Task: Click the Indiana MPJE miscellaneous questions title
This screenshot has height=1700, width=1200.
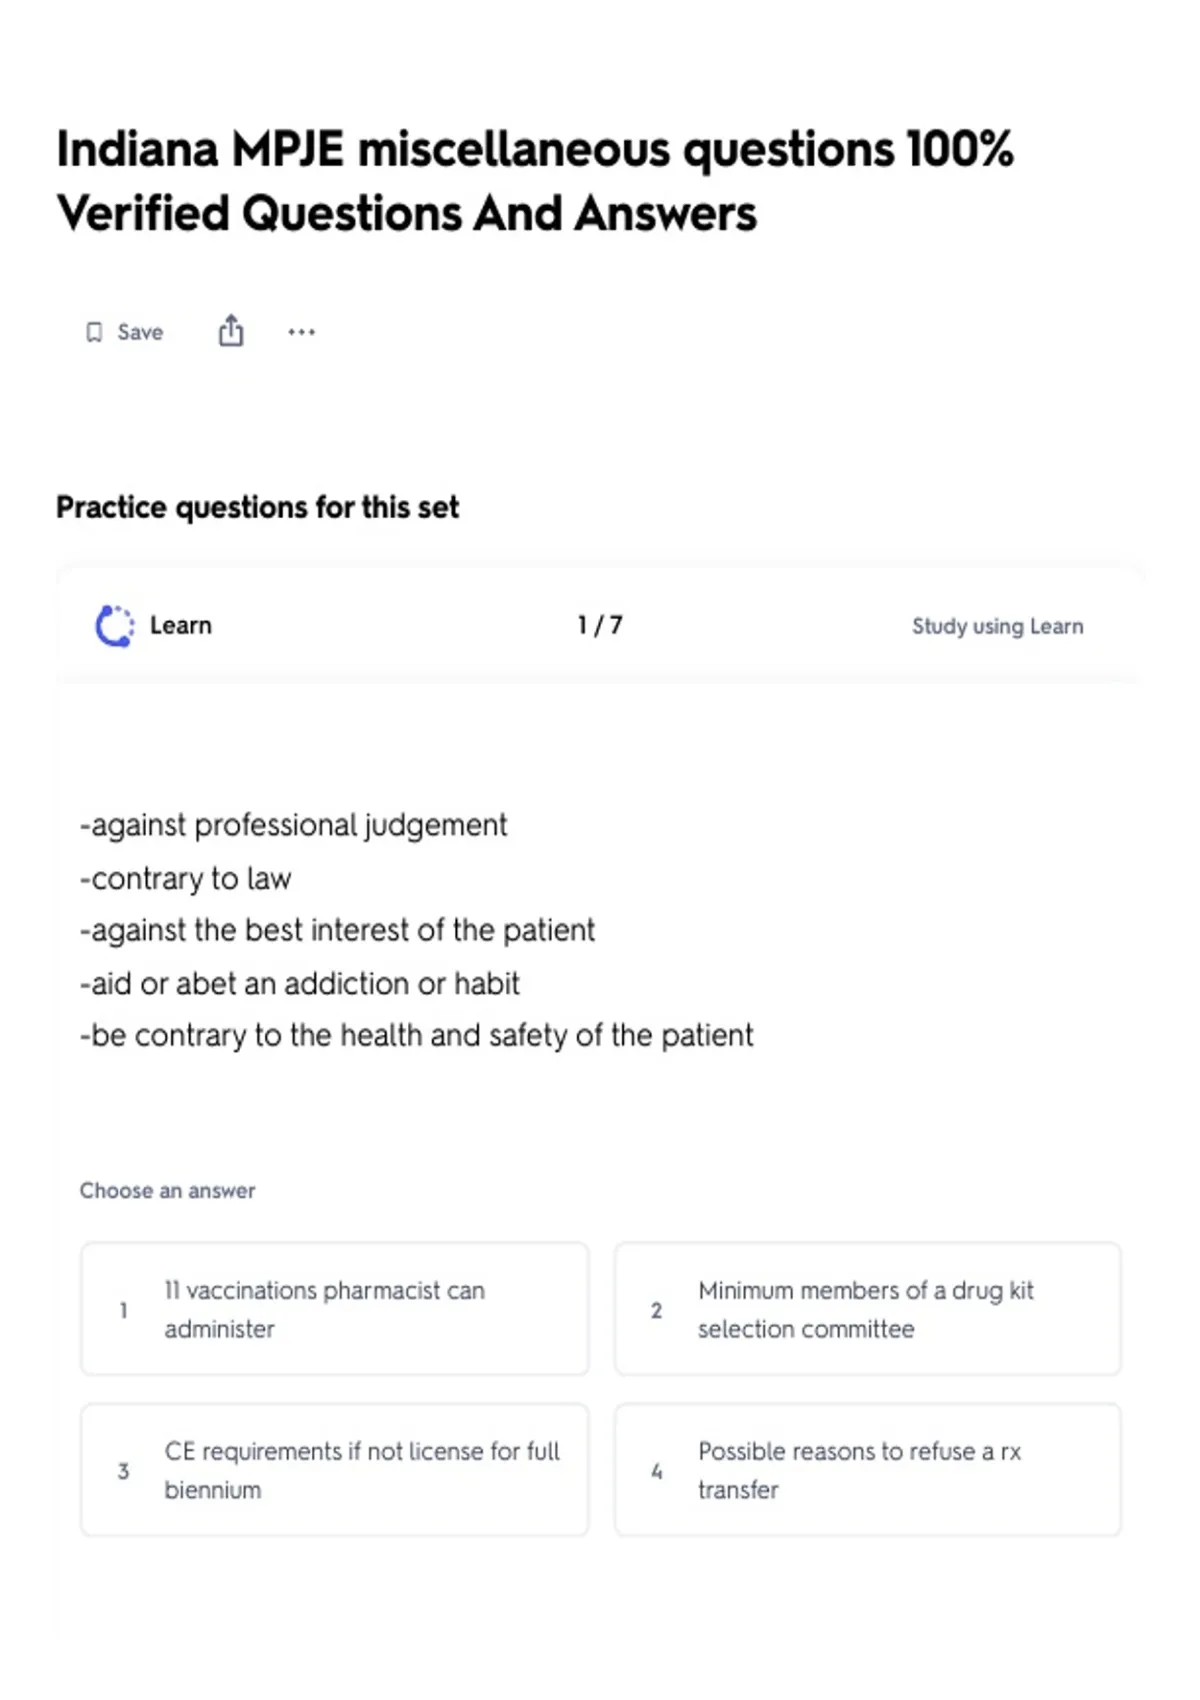Action: coord(535,181)
